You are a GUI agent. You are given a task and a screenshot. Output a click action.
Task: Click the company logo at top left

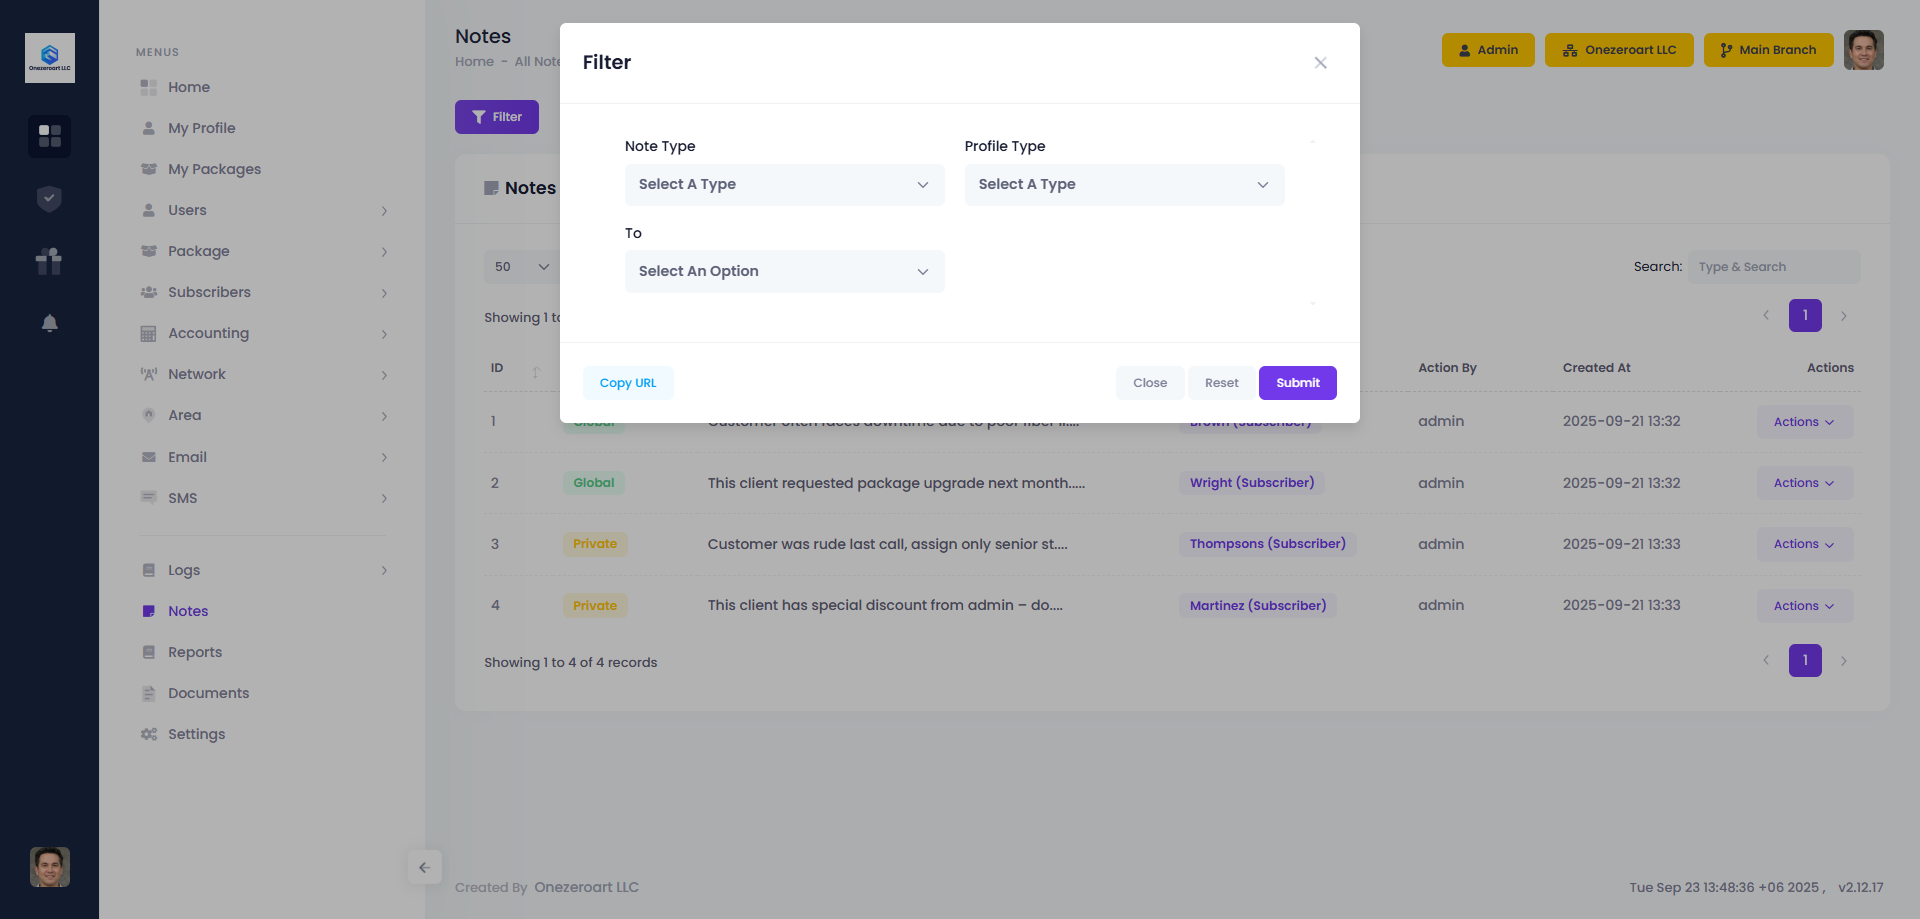(x=49, y=58)
